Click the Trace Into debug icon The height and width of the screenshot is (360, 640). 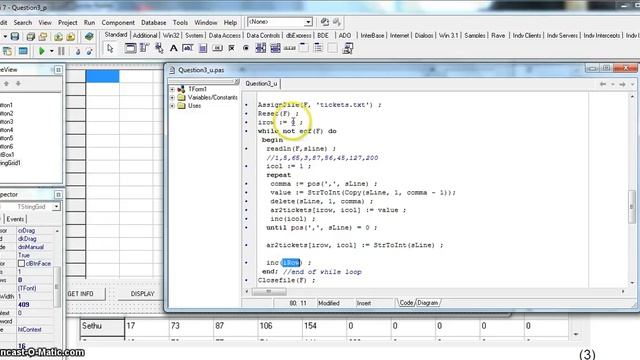click(78, 51)
